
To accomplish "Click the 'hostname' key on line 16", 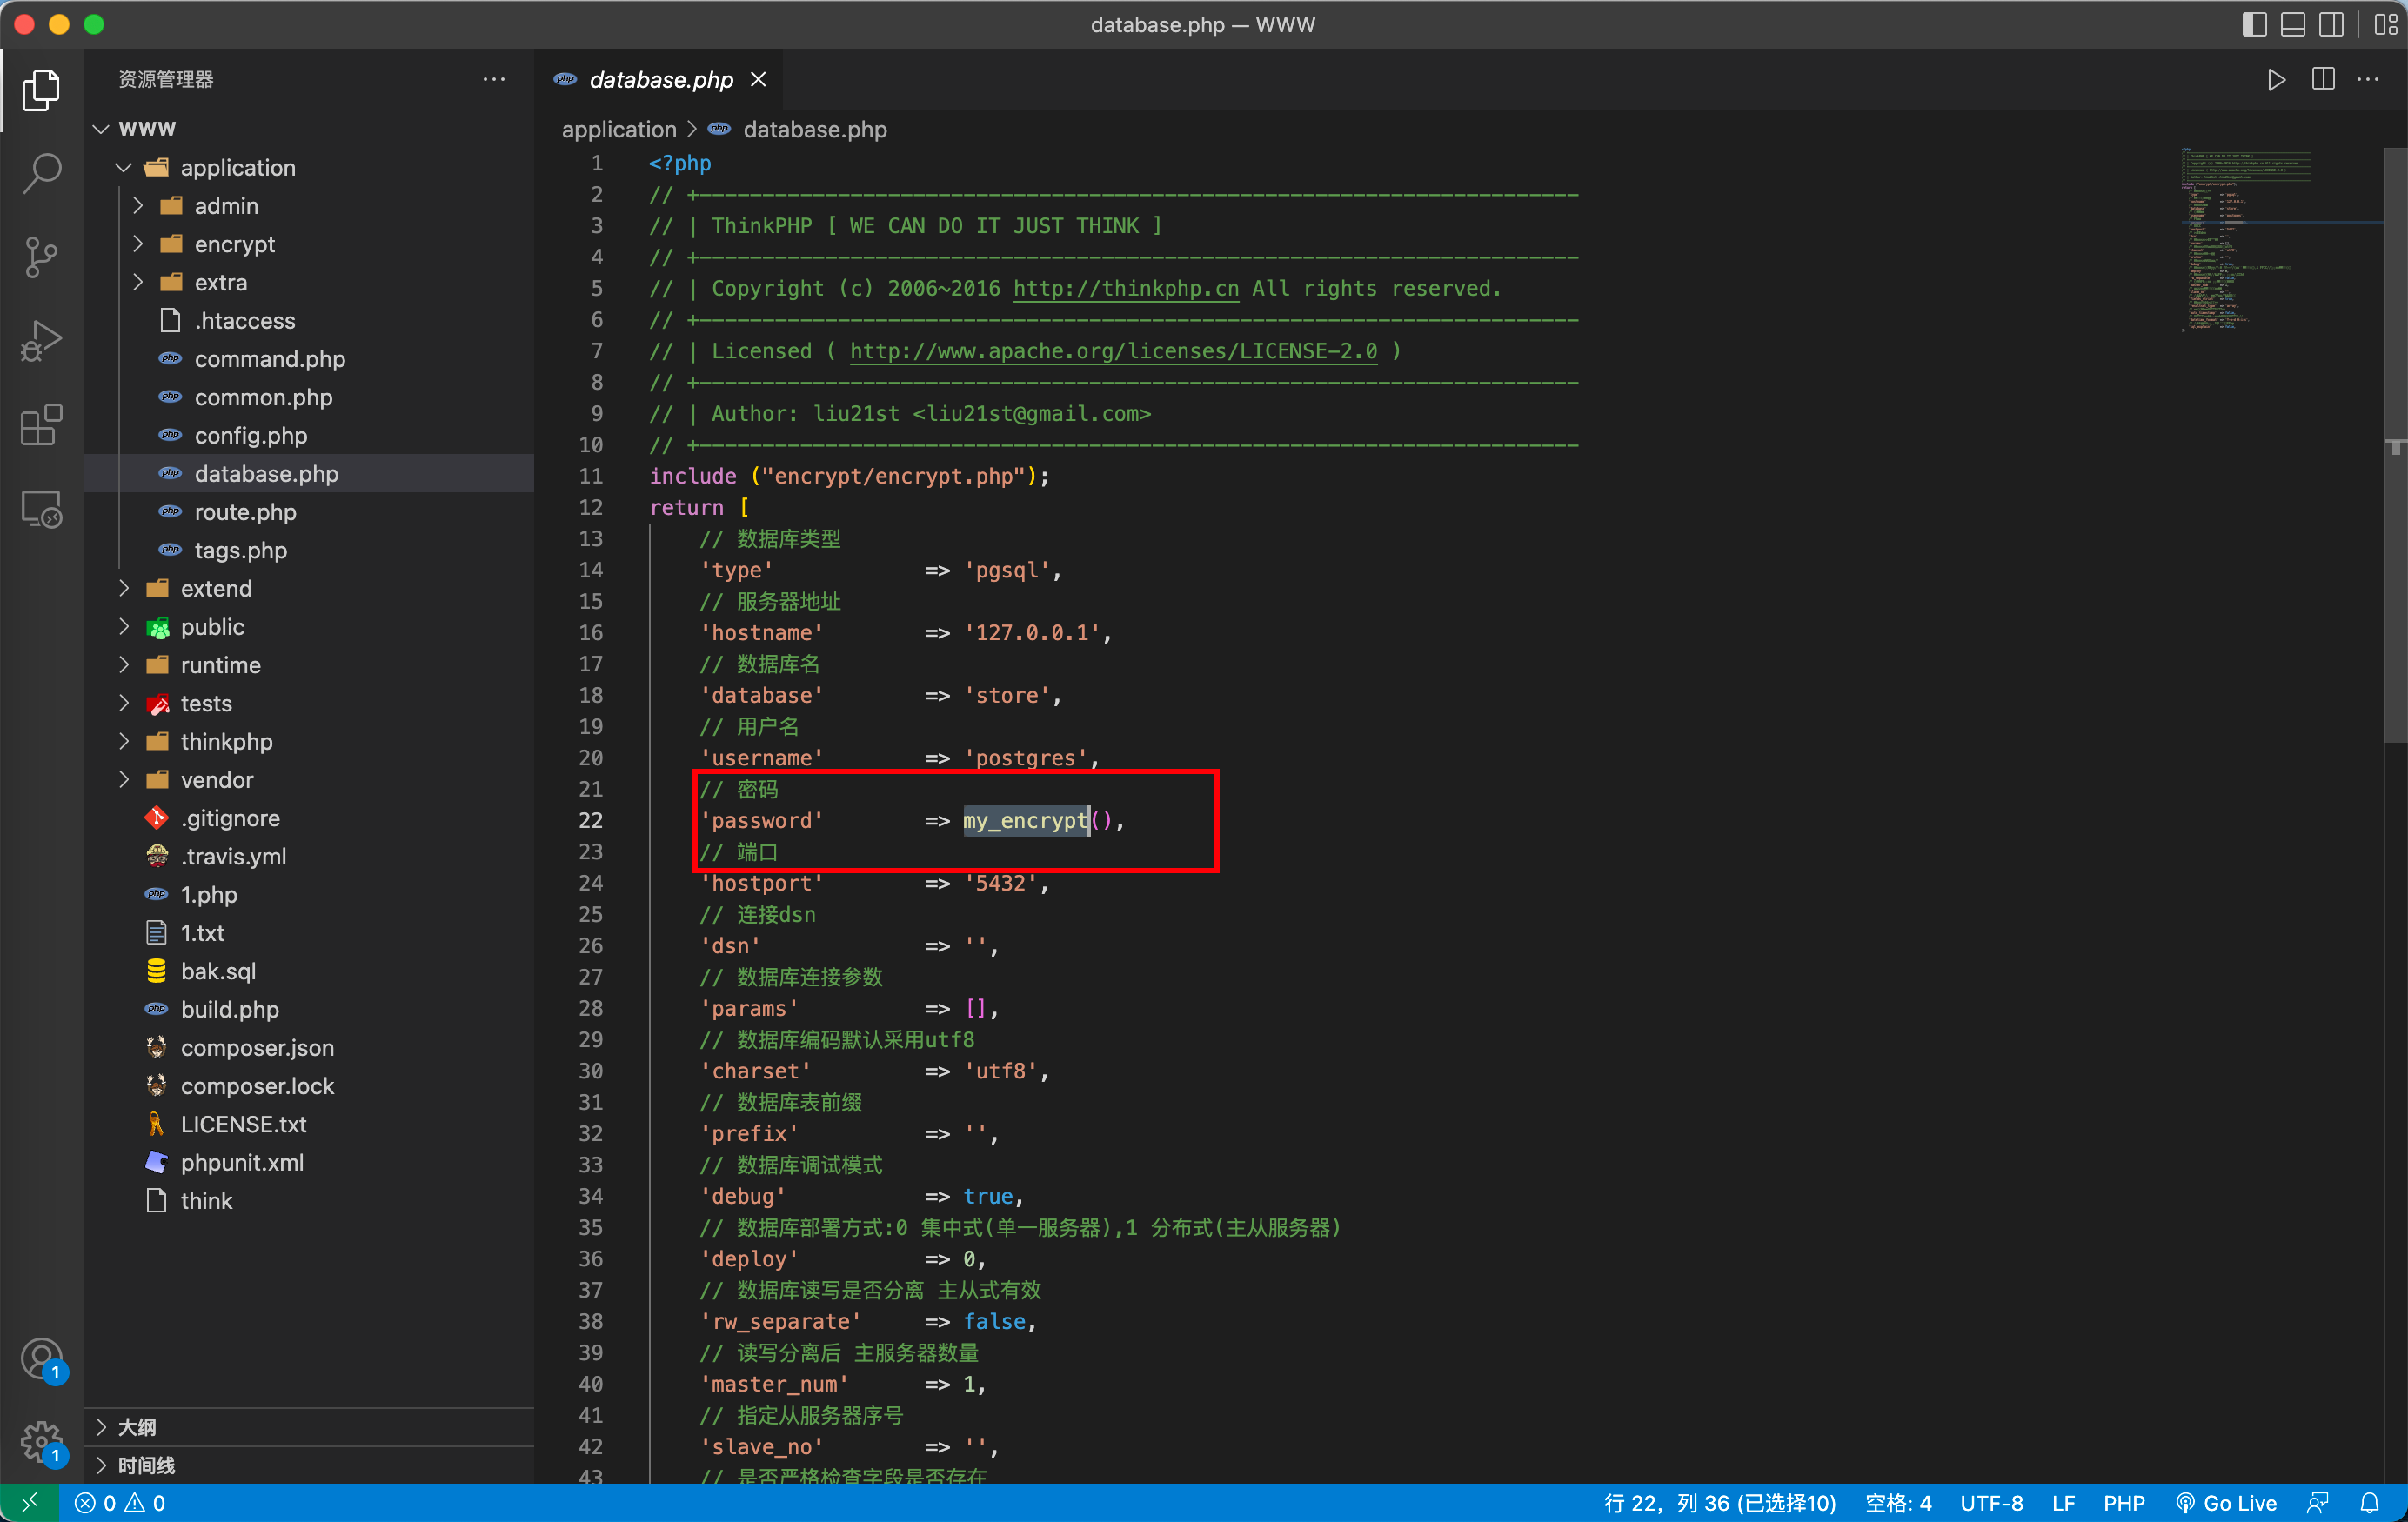I will pyautogui.click(x=762, y=632).
